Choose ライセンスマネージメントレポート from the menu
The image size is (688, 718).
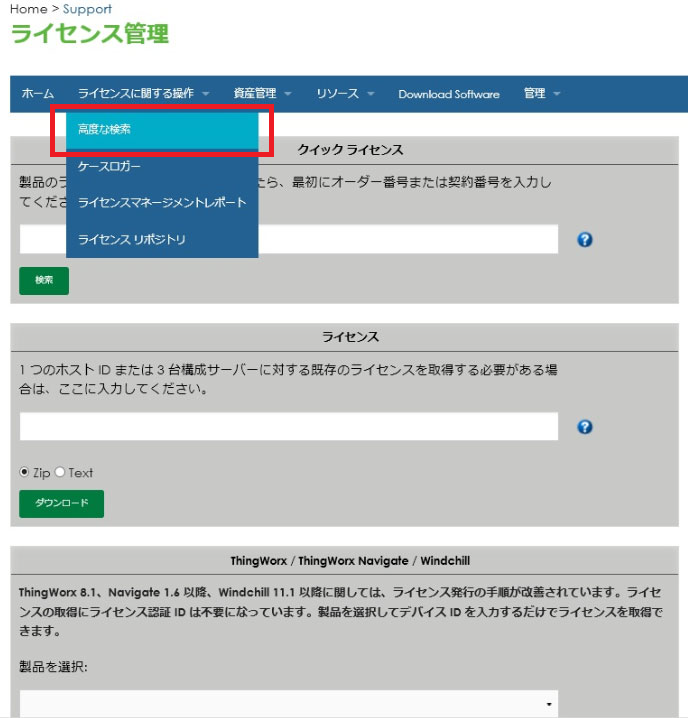click(162, 202)
